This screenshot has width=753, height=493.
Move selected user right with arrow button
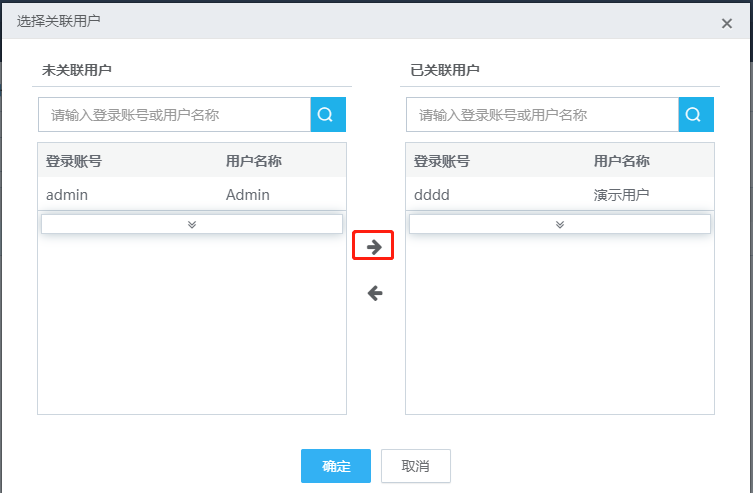point(374,247)
